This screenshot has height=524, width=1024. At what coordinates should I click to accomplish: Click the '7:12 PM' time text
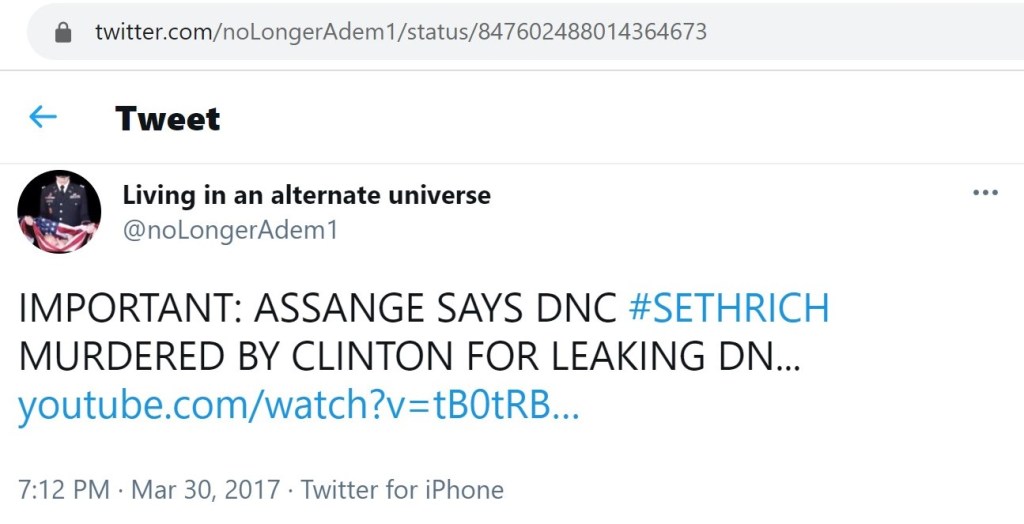(63, 490)
